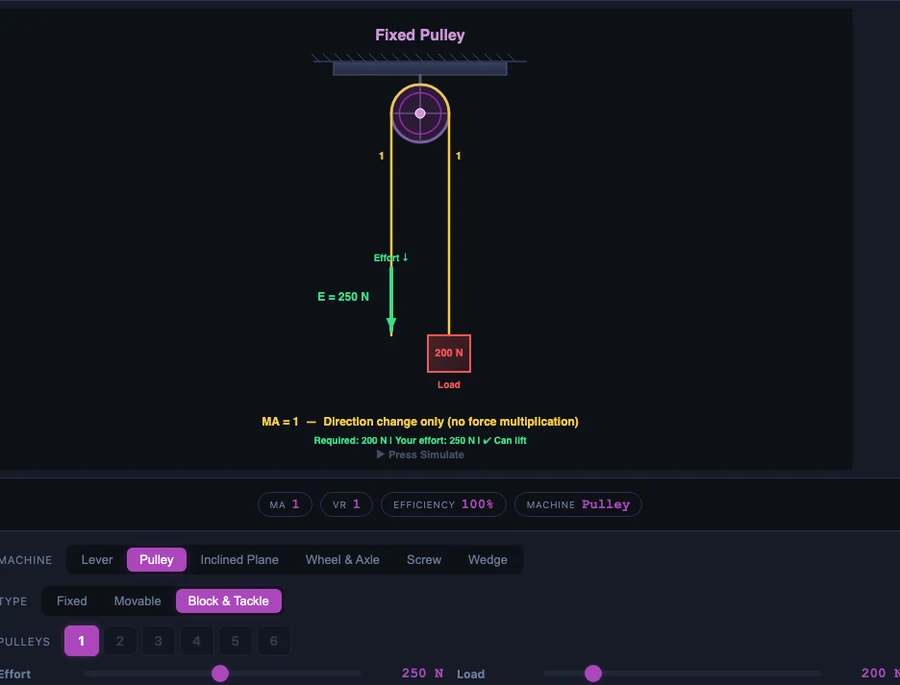Choose 1 pulley button
Image resolution: width=900 pixels, height=685 pixels.
[x=82, y=641]
